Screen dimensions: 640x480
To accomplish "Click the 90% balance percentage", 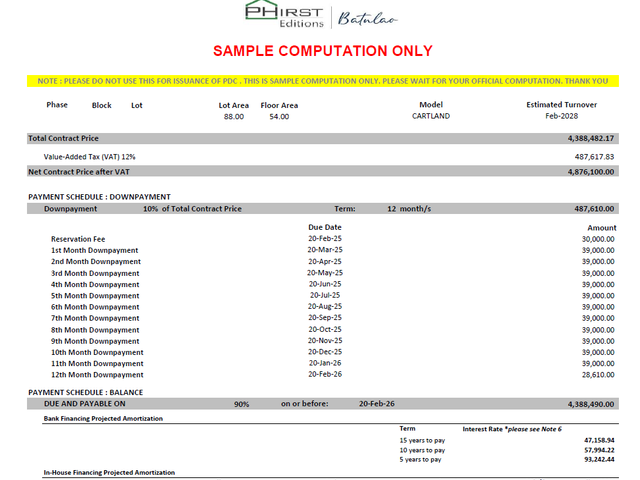I will click(x=241, y=404).
